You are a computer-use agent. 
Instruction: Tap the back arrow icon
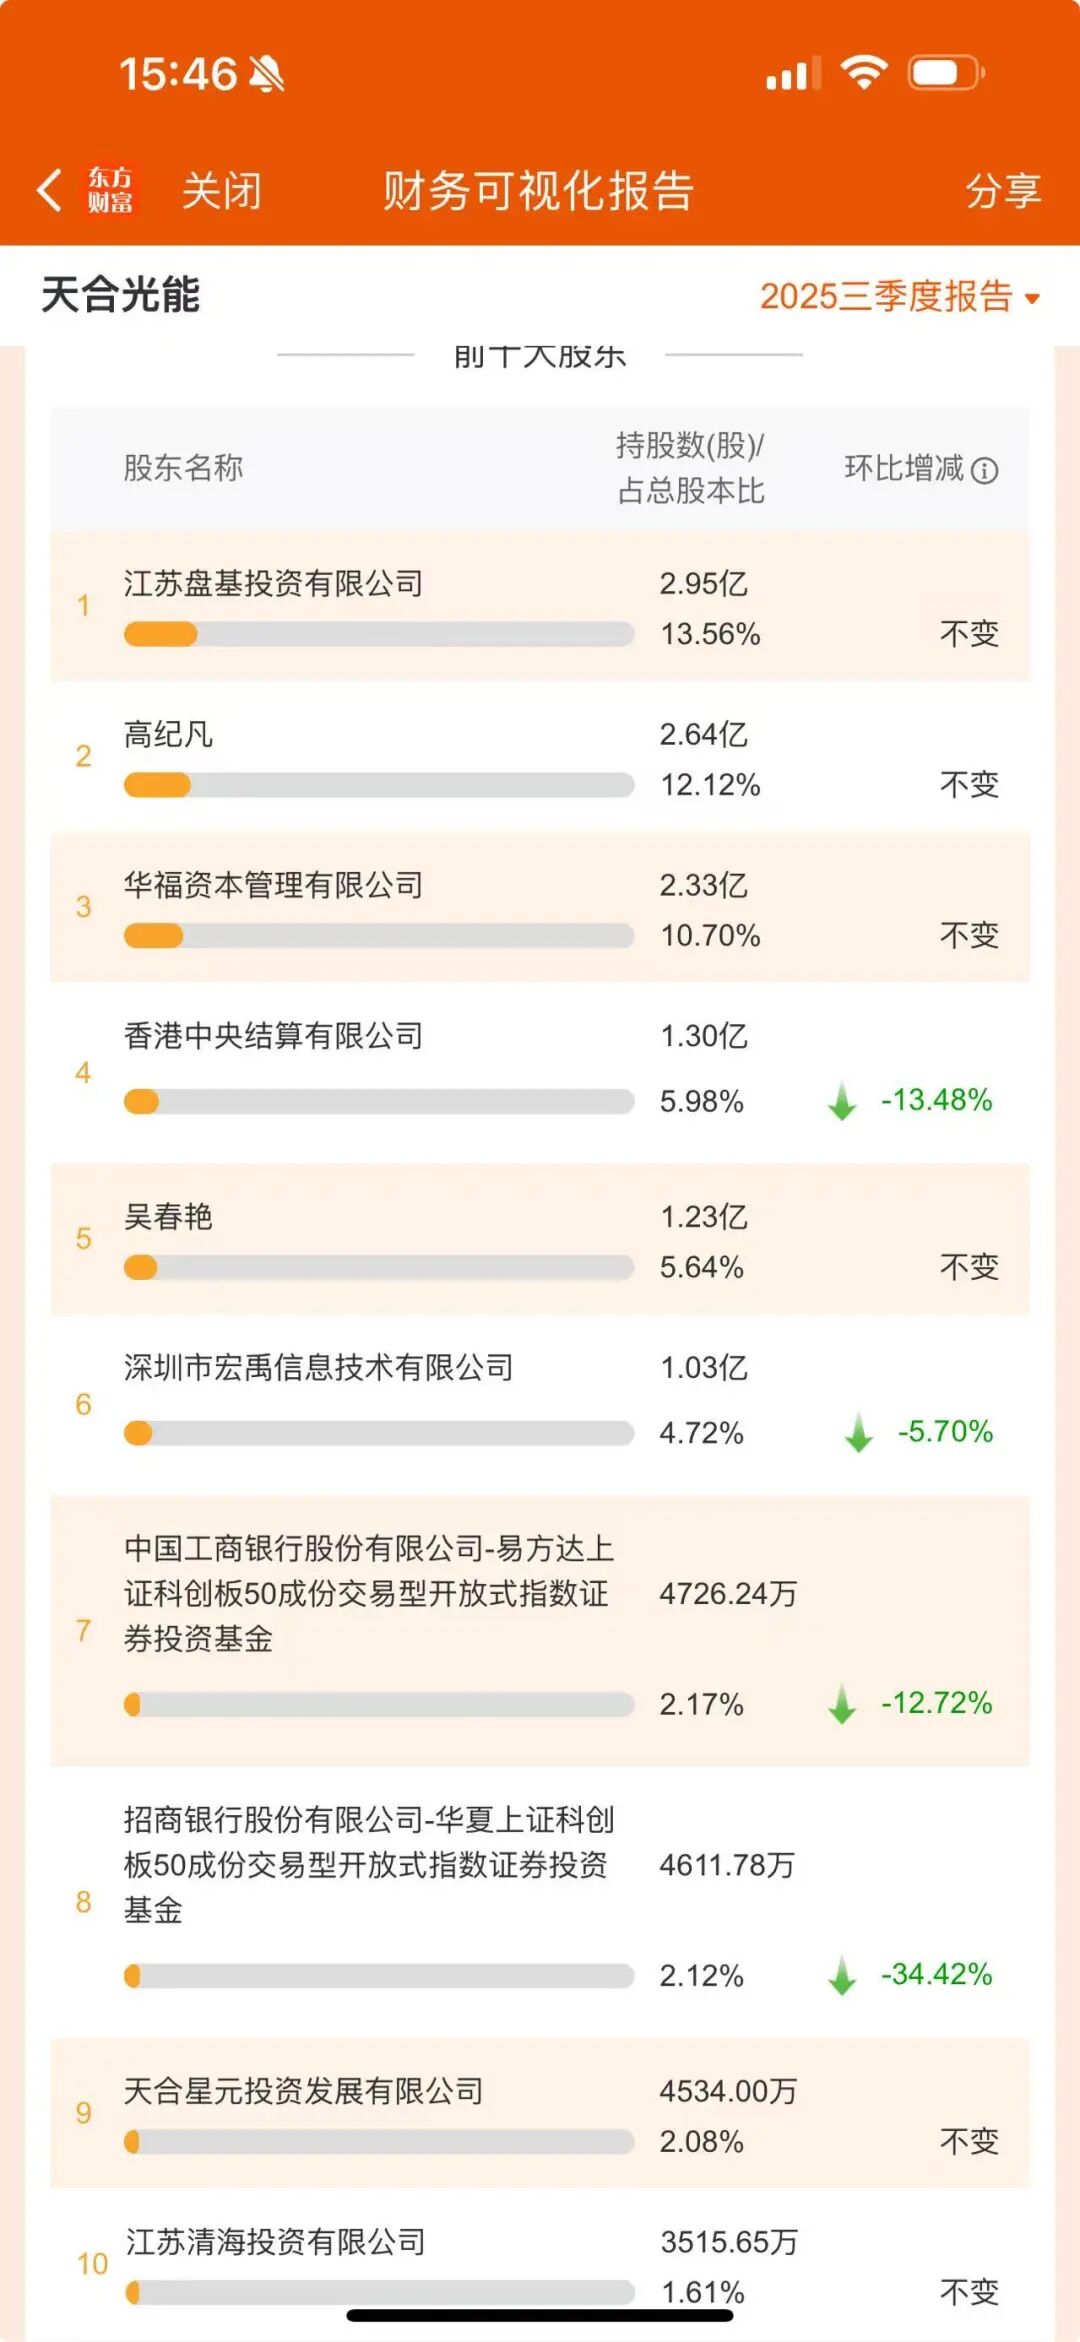(x=49, y=190)
